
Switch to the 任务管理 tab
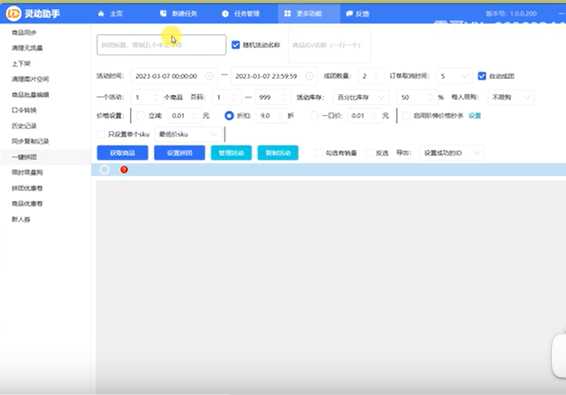pos(241,14)
